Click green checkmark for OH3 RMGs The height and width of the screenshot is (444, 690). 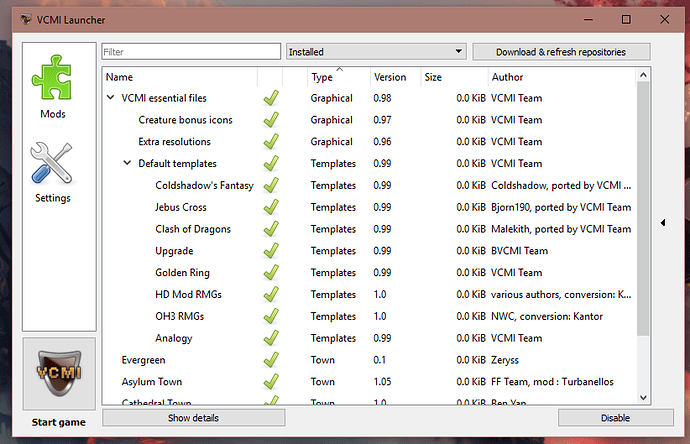click(271, 316)
